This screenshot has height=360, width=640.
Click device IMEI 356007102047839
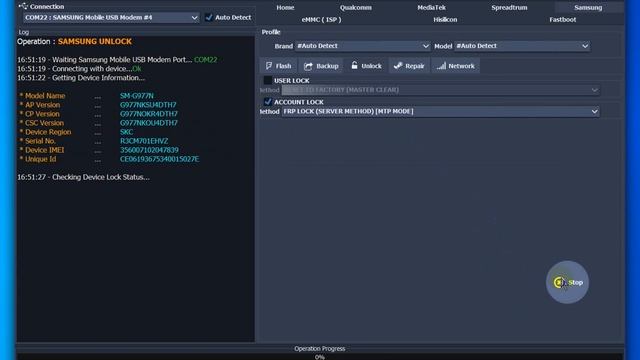[149, 150]
